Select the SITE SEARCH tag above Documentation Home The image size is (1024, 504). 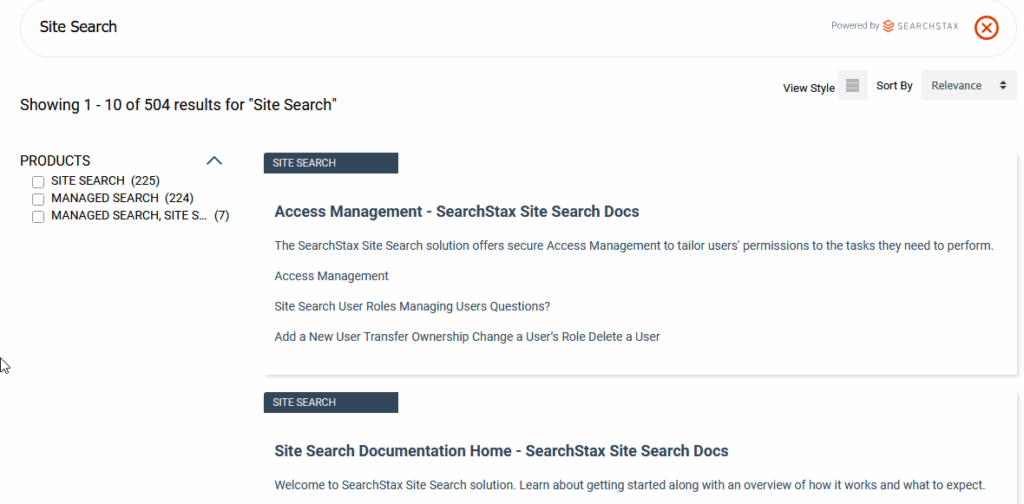[330, 402]
